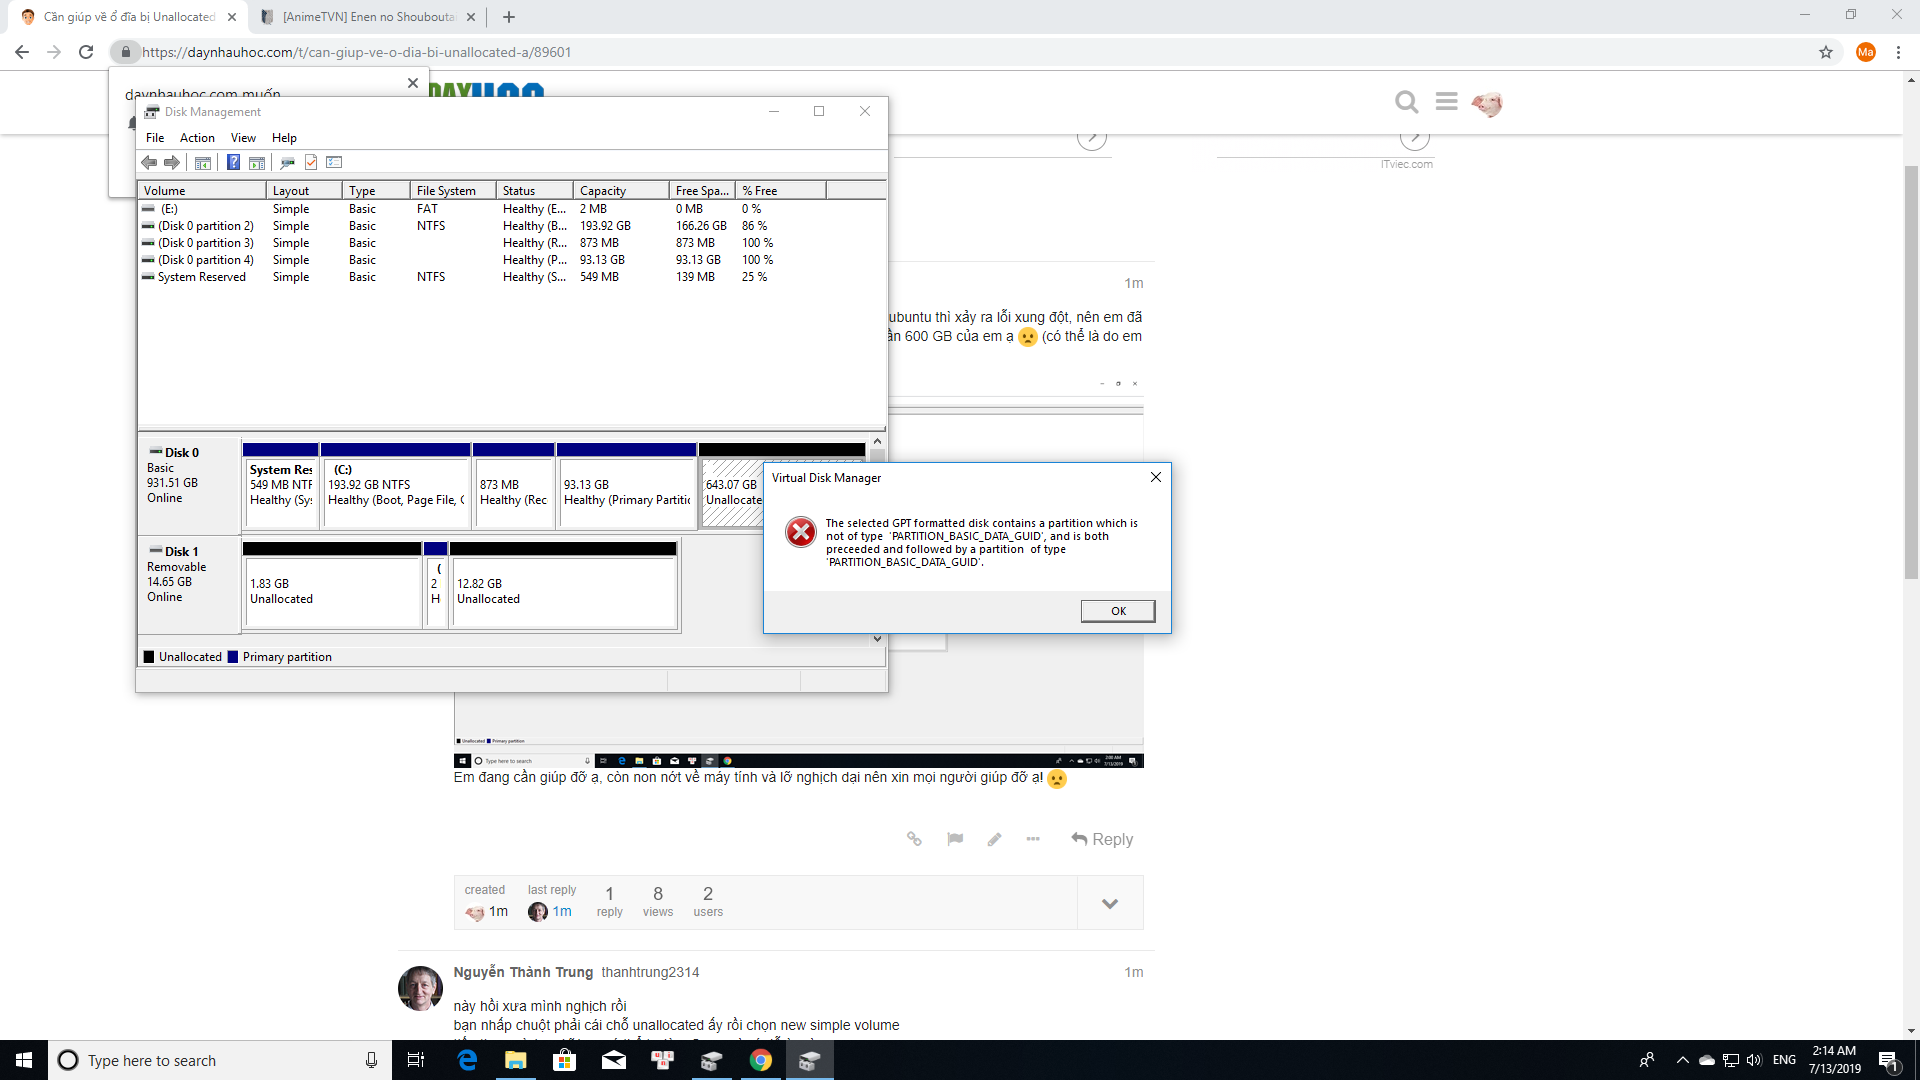Show more post actions ellipsis

click(x=1033, y=839)
